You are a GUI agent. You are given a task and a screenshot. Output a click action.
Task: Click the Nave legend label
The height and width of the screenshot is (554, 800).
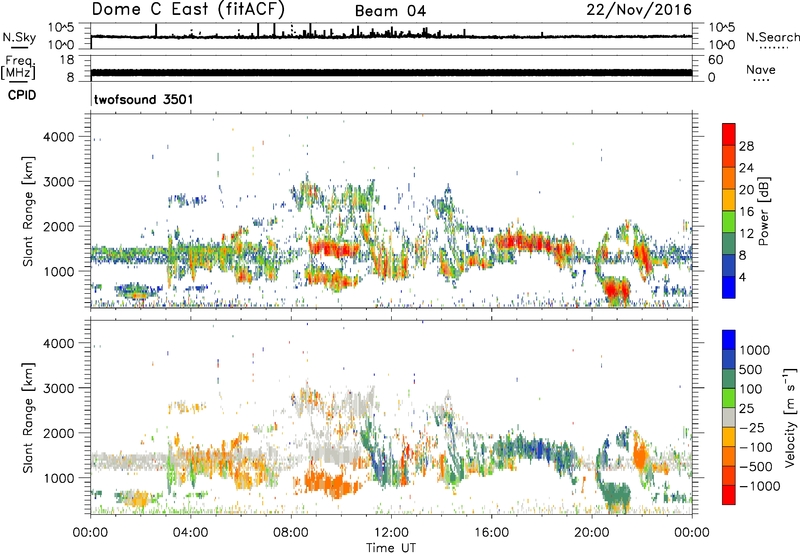pyautogui.click(x=761, y=69)
